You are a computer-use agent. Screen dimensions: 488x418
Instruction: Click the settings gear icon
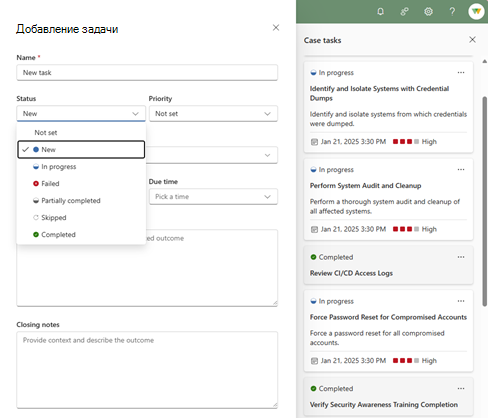428,12
